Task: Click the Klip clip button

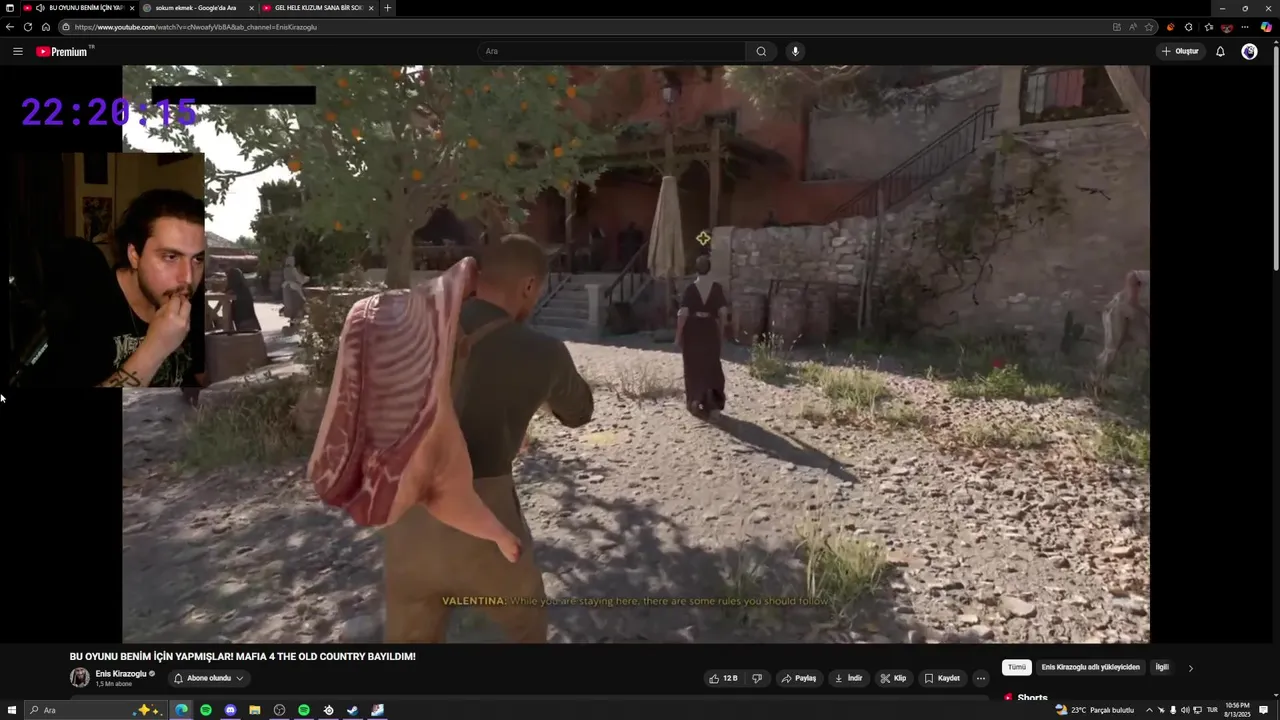Action: (x=893, y=678)
